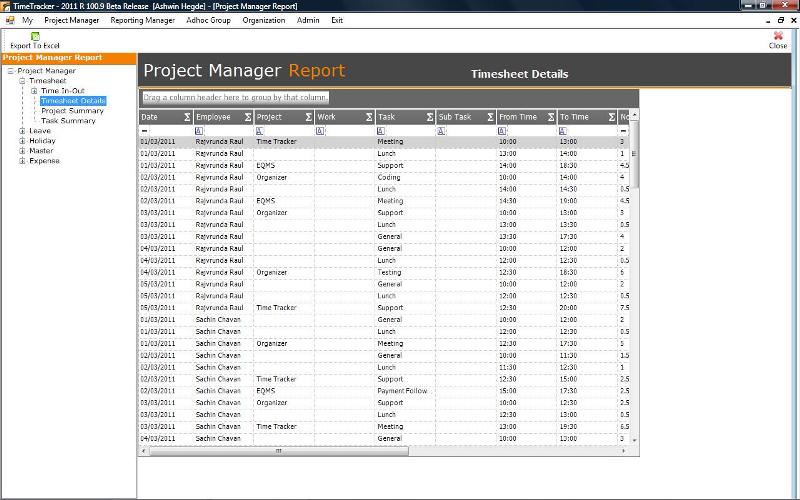Click the Work column filter field
Viewport: 800px width, 500px height.
[x=345, y=130]
